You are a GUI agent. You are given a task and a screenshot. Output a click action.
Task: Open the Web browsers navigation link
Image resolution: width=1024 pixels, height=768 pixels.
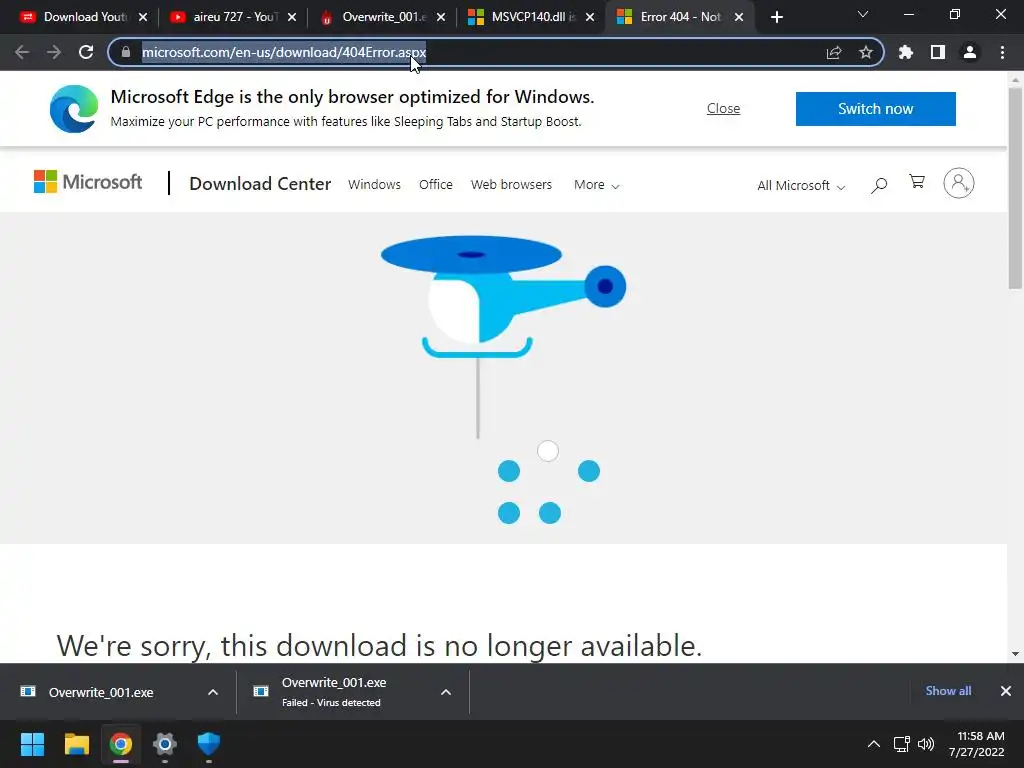coord(511,185)
